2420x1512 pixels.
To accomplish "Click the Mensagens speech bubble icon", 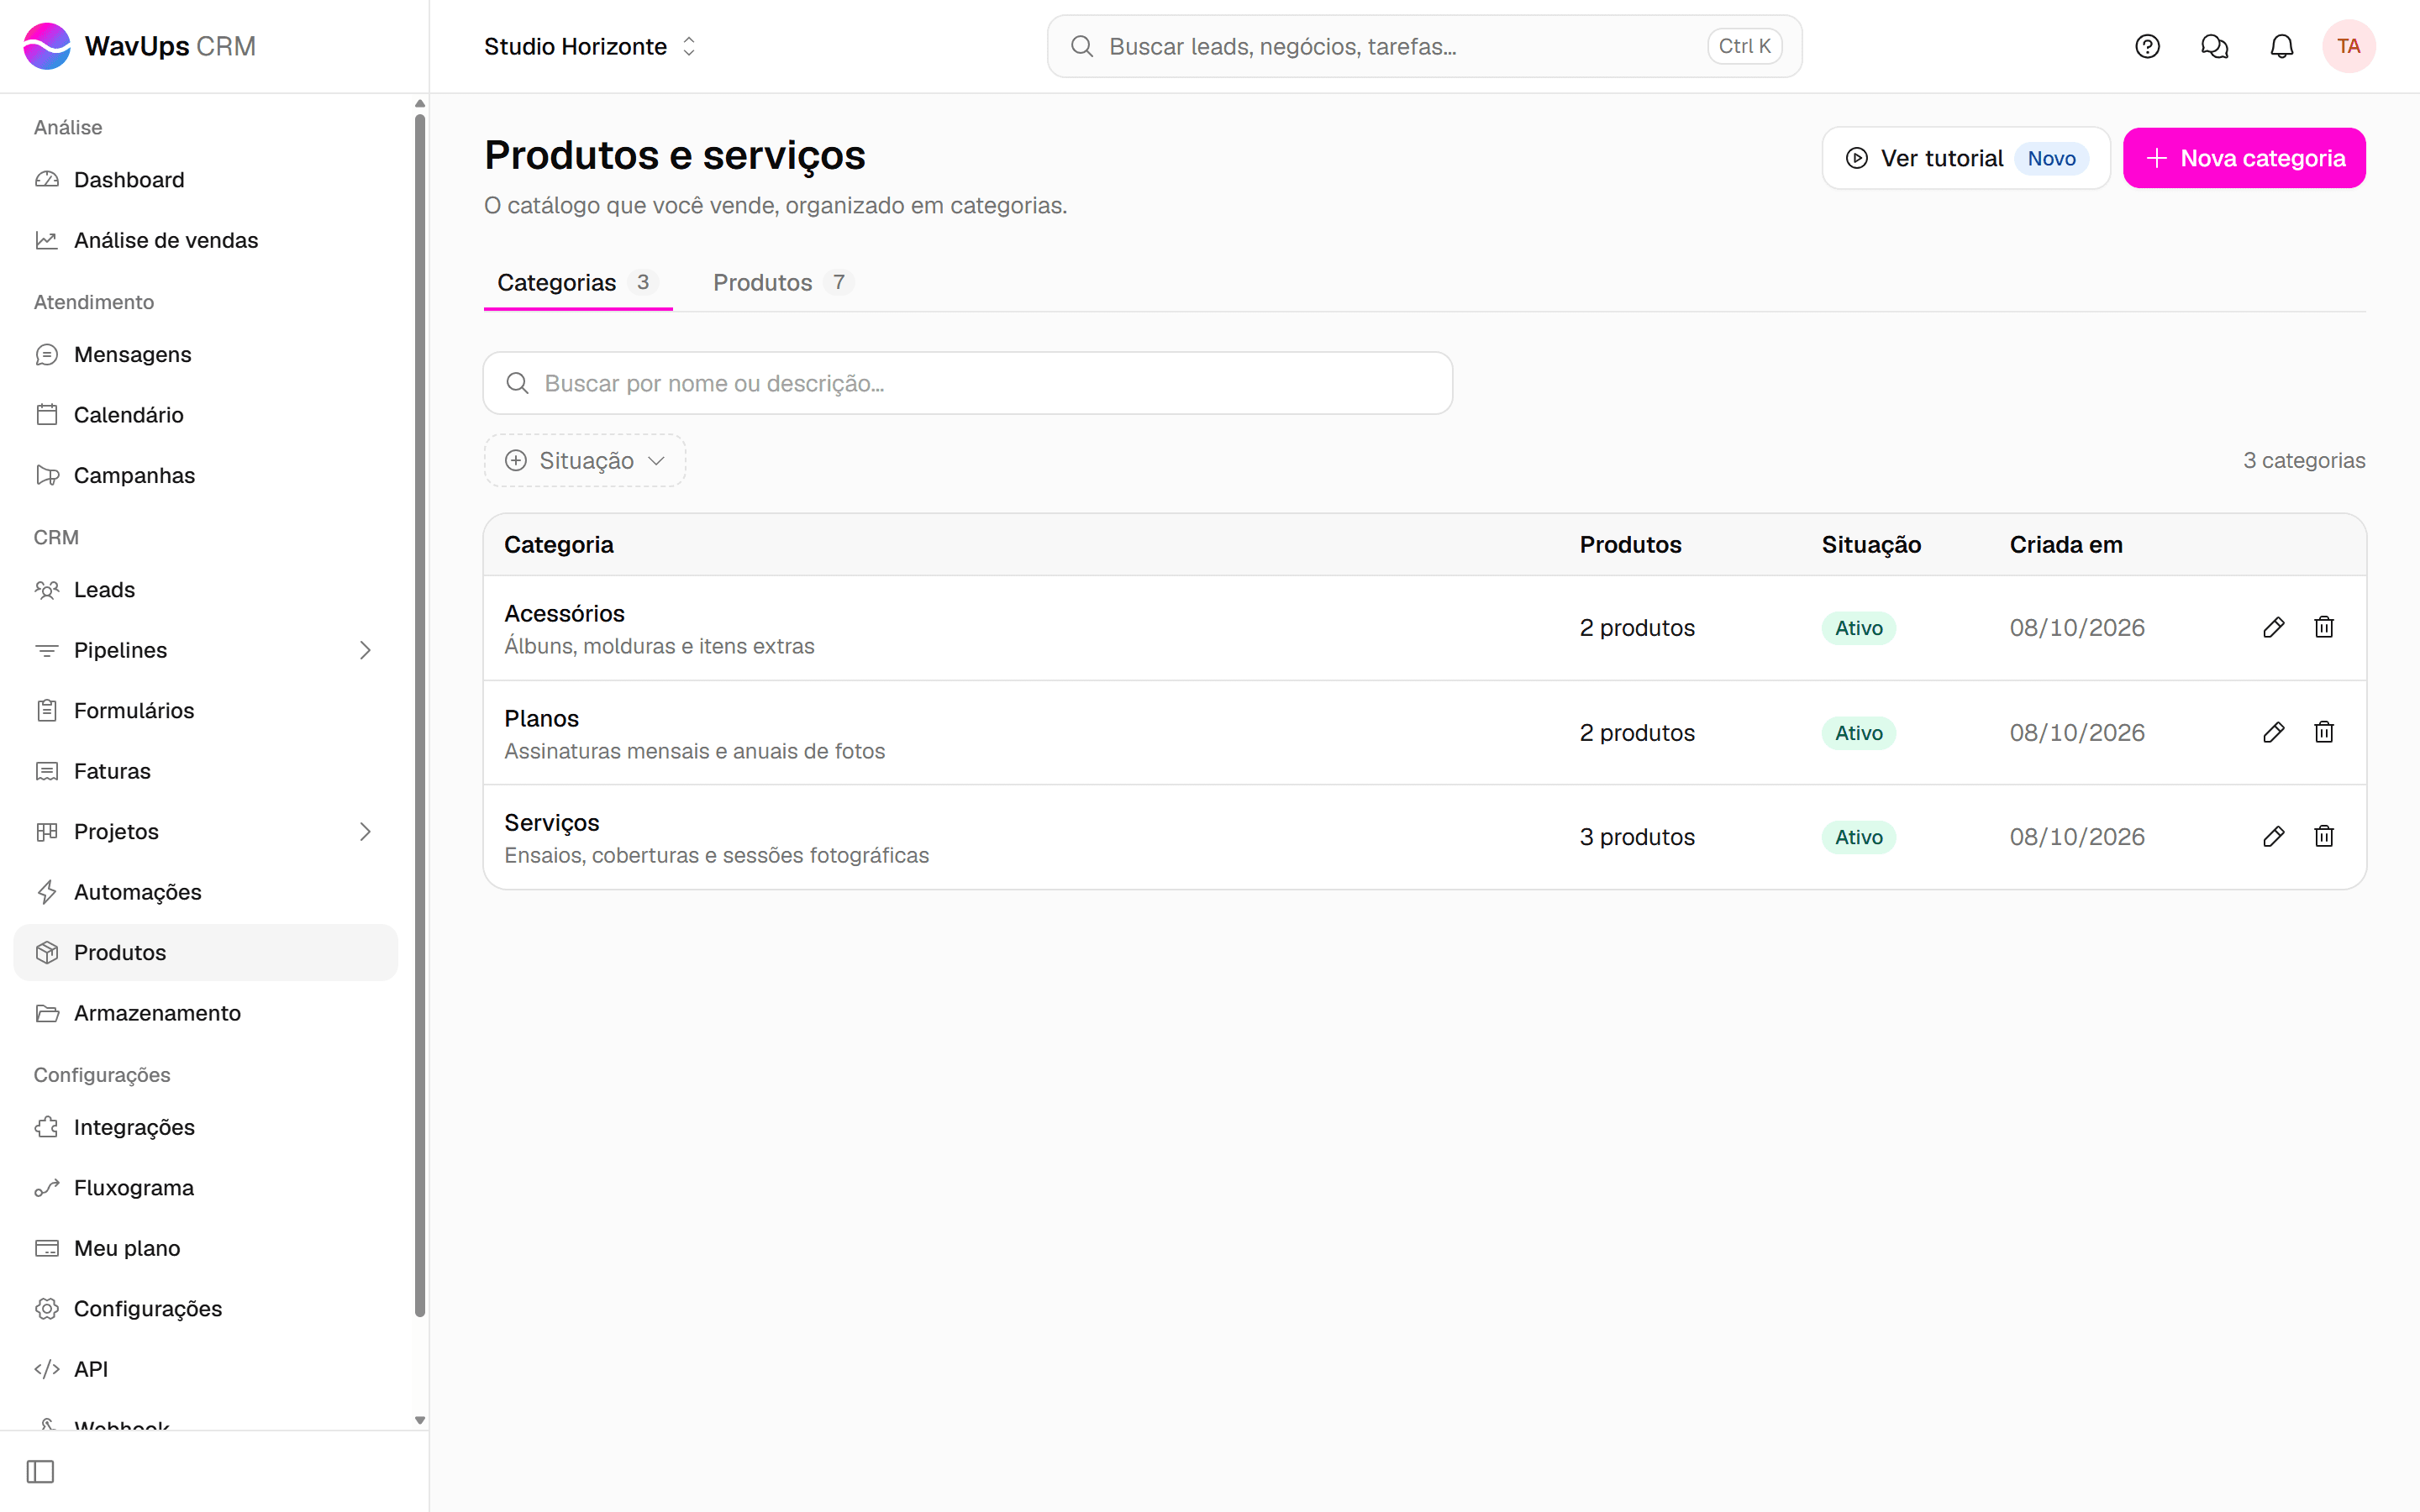I will tap(47, 354).
